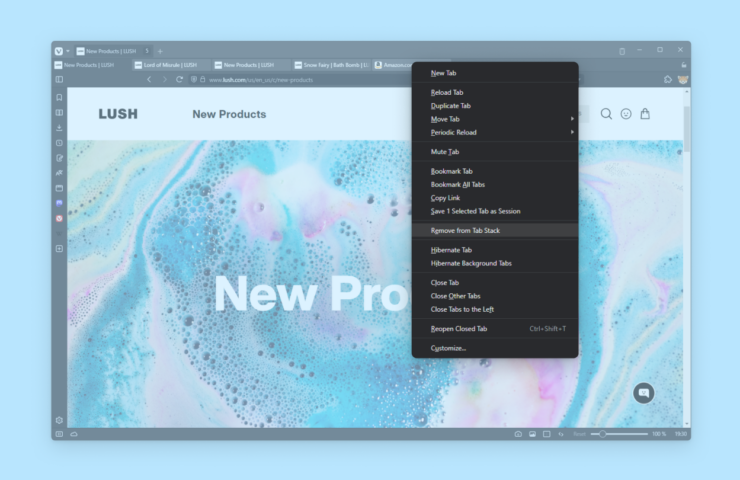Switch to 'Snow Fairy | Bath Bomb' tab
The image size is (740, 480).
click(331, 65)
